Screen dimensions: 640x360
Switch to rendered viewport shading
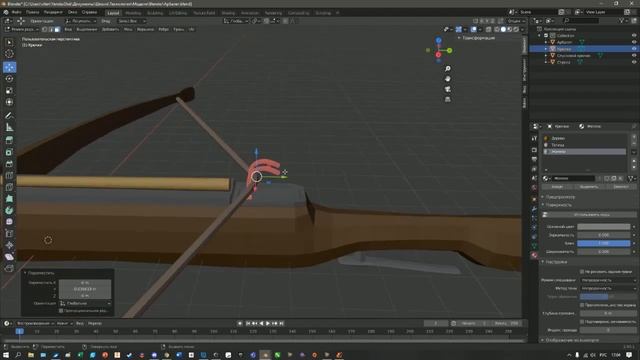click(516, 29)
